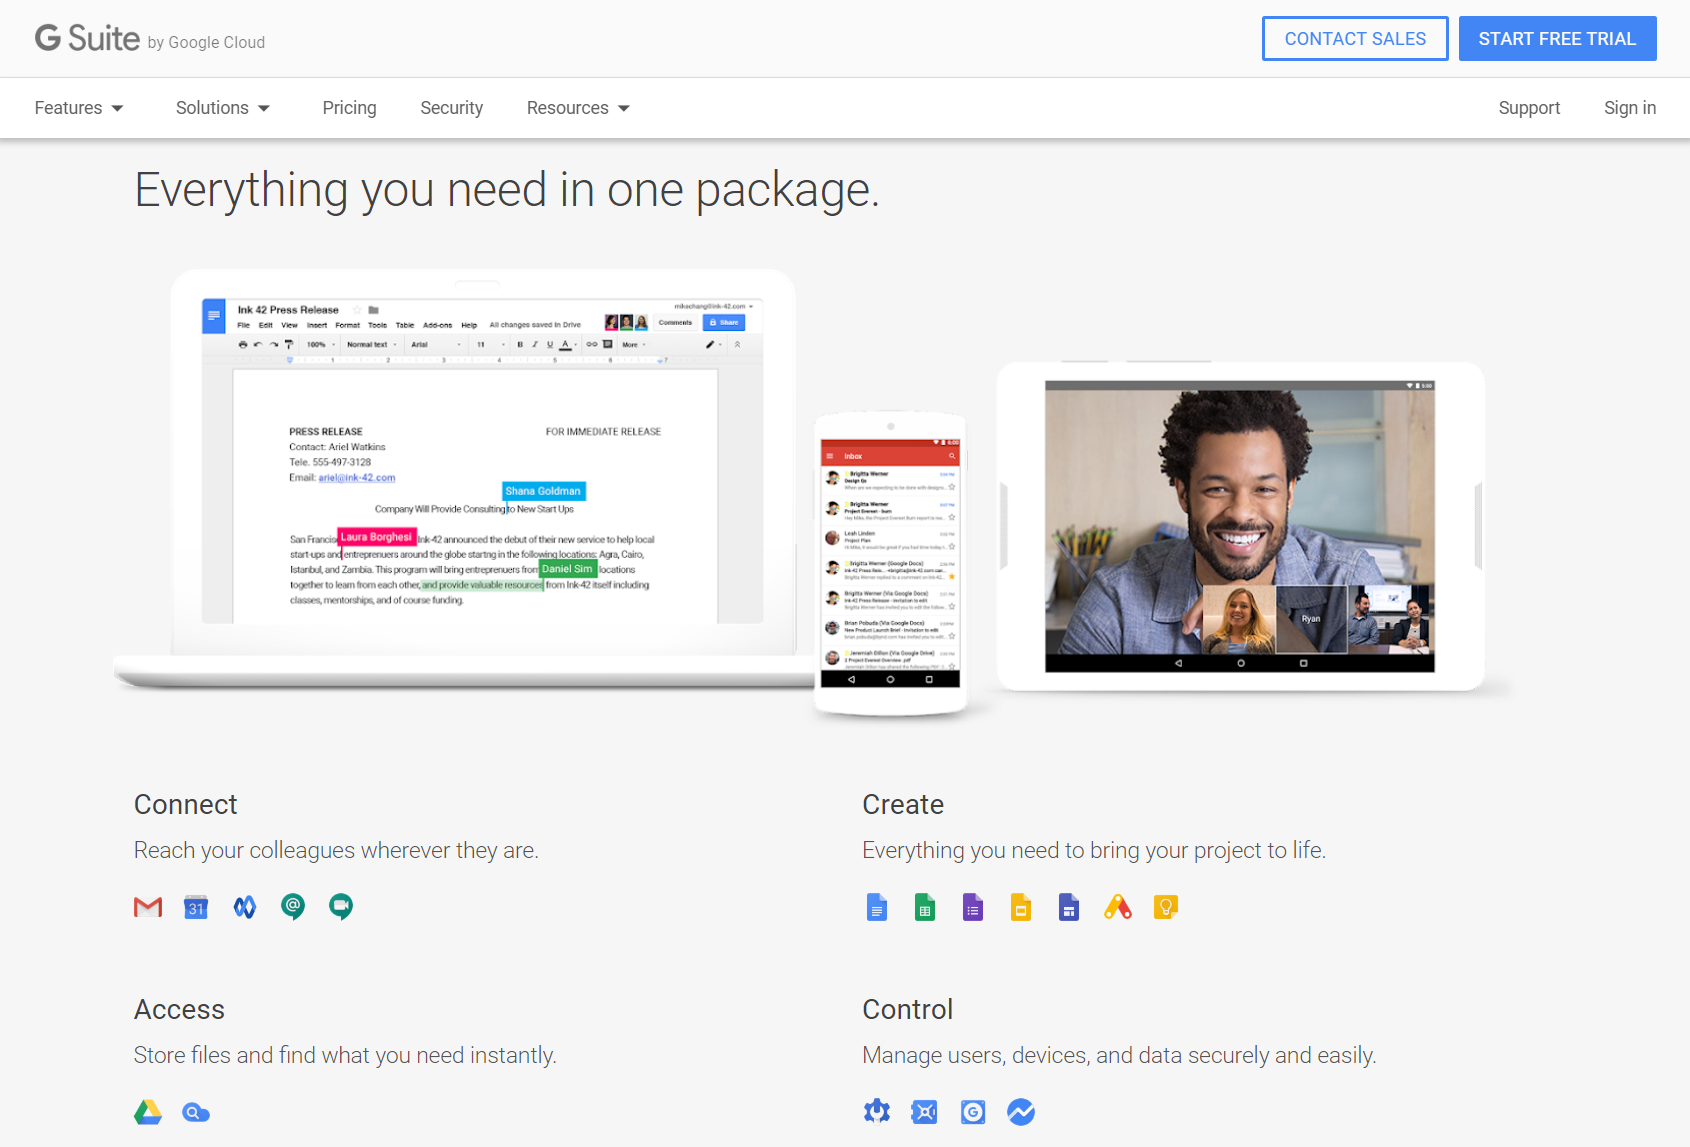This screenshot has height=1147, width=1690.
Task: Click the Access section heading
Action: pos(179,1010)
